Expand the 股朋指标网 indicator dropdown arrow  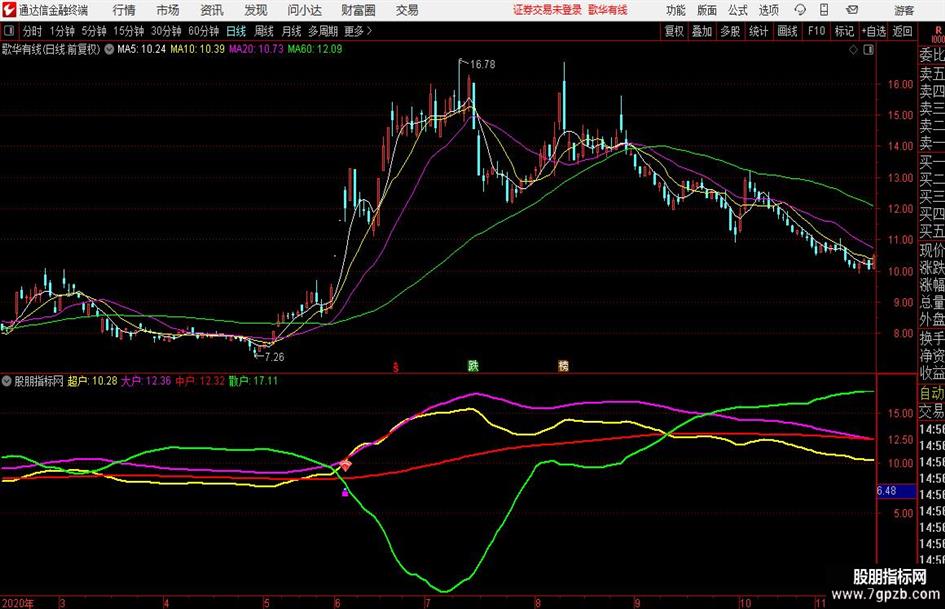(x=7, y=381)
